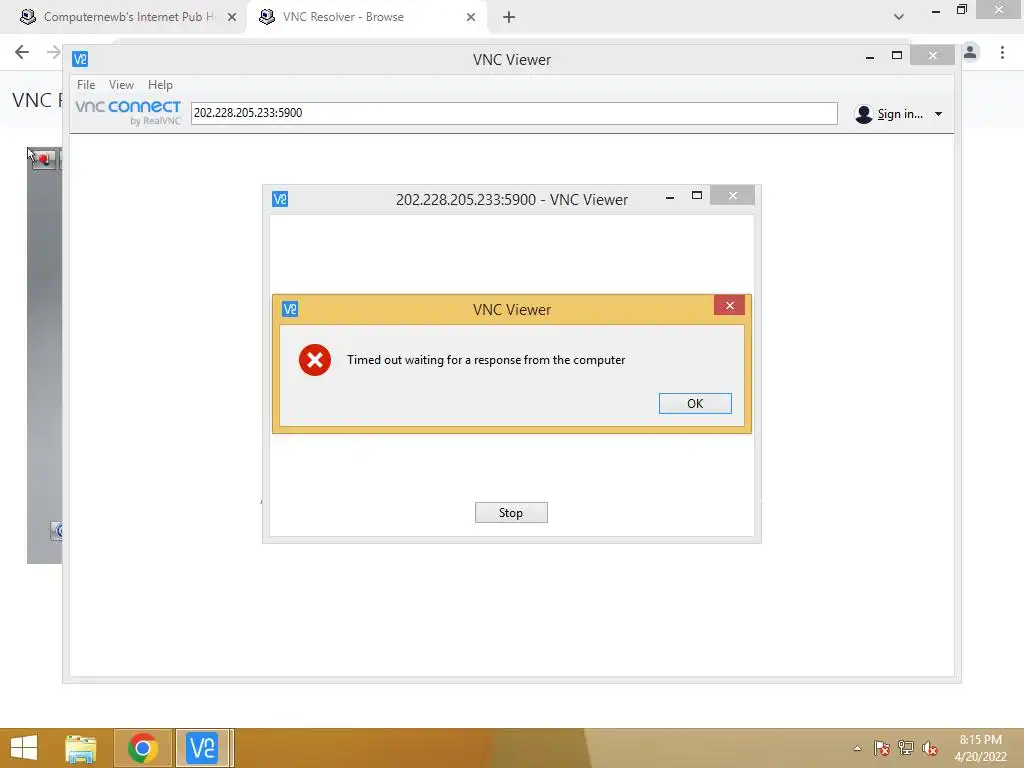Click the VNC icon in error dialog title
The width and height of the screenshot is (1024, 768).
click(290, 309)
